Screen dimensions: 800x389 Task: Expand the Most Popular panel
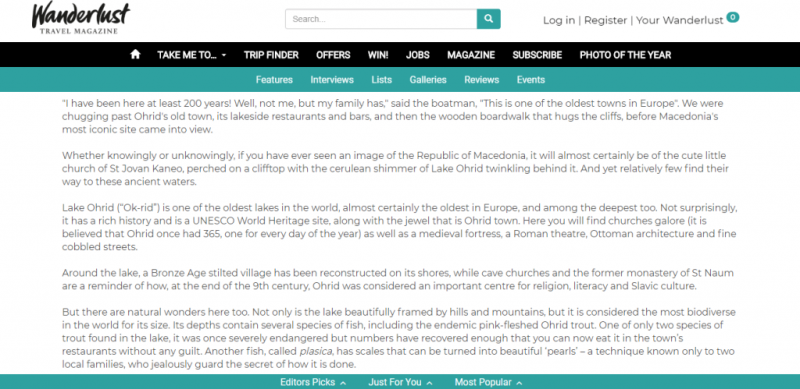coord(488,382)
